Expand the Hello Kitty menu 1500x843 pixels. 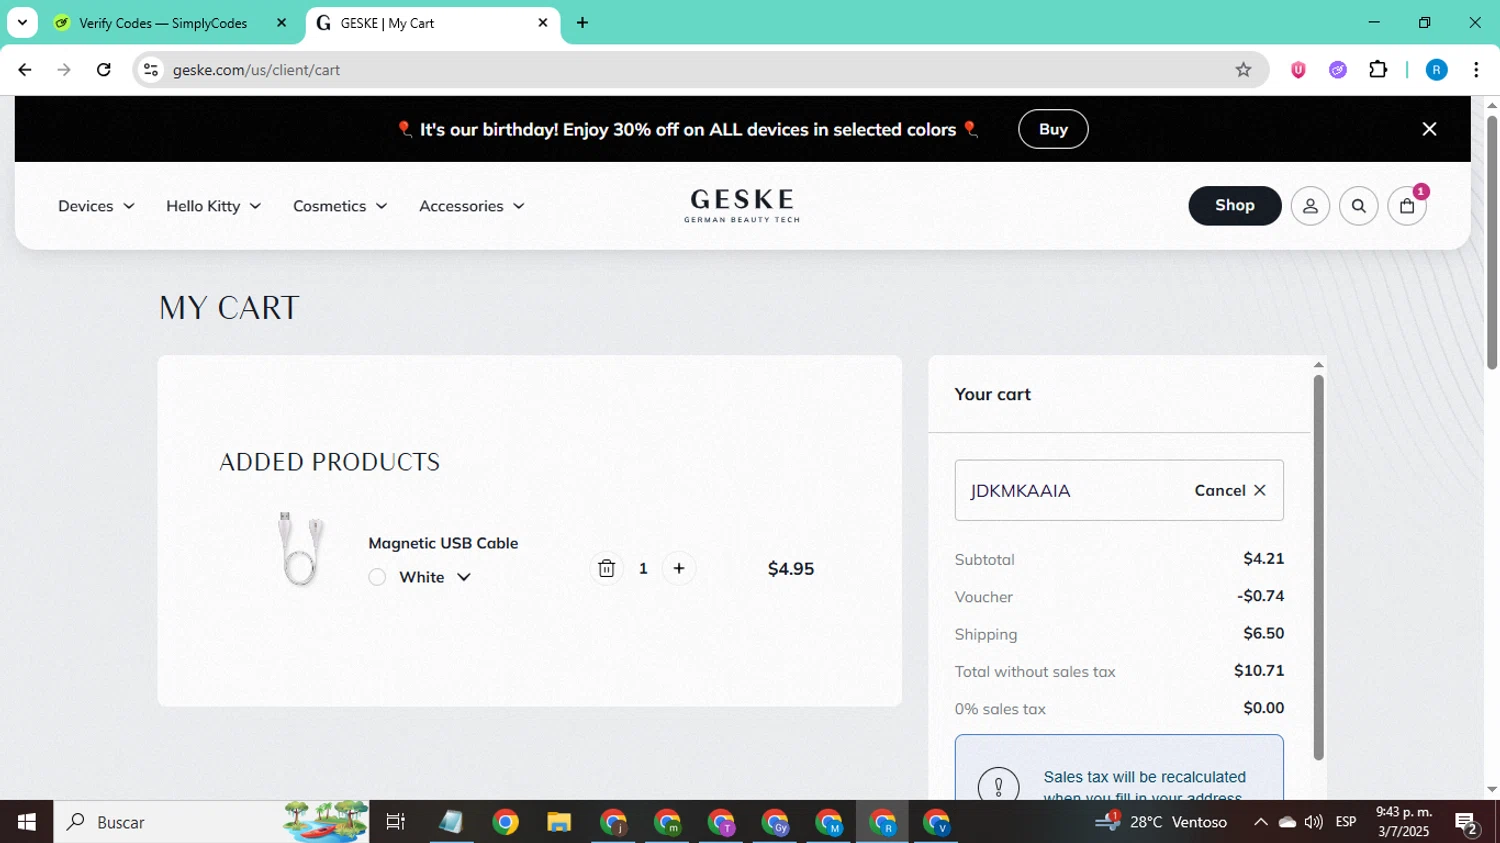pyautogui.click(x=213, y=206)
